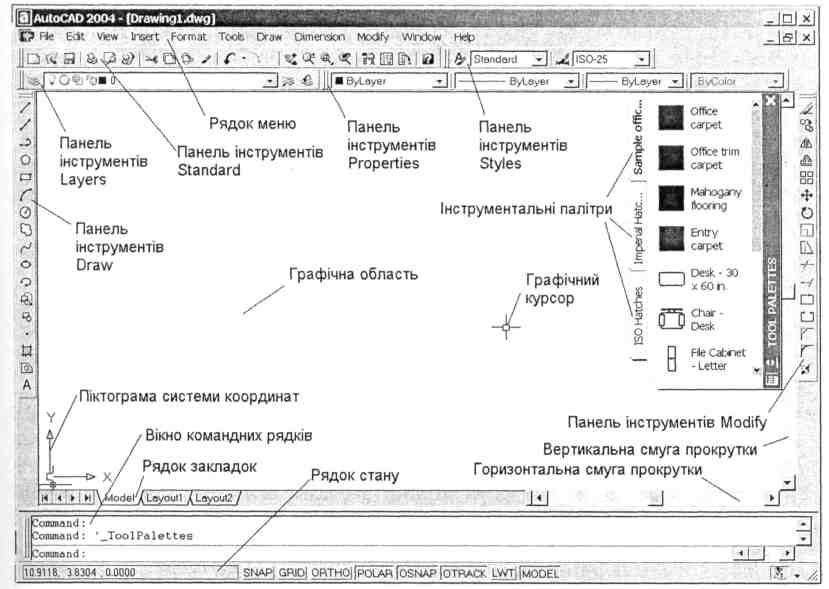Screen dimensions: 829x589
Task: Toggle OTRACK in status bar
Action: (x=464, y=573)
